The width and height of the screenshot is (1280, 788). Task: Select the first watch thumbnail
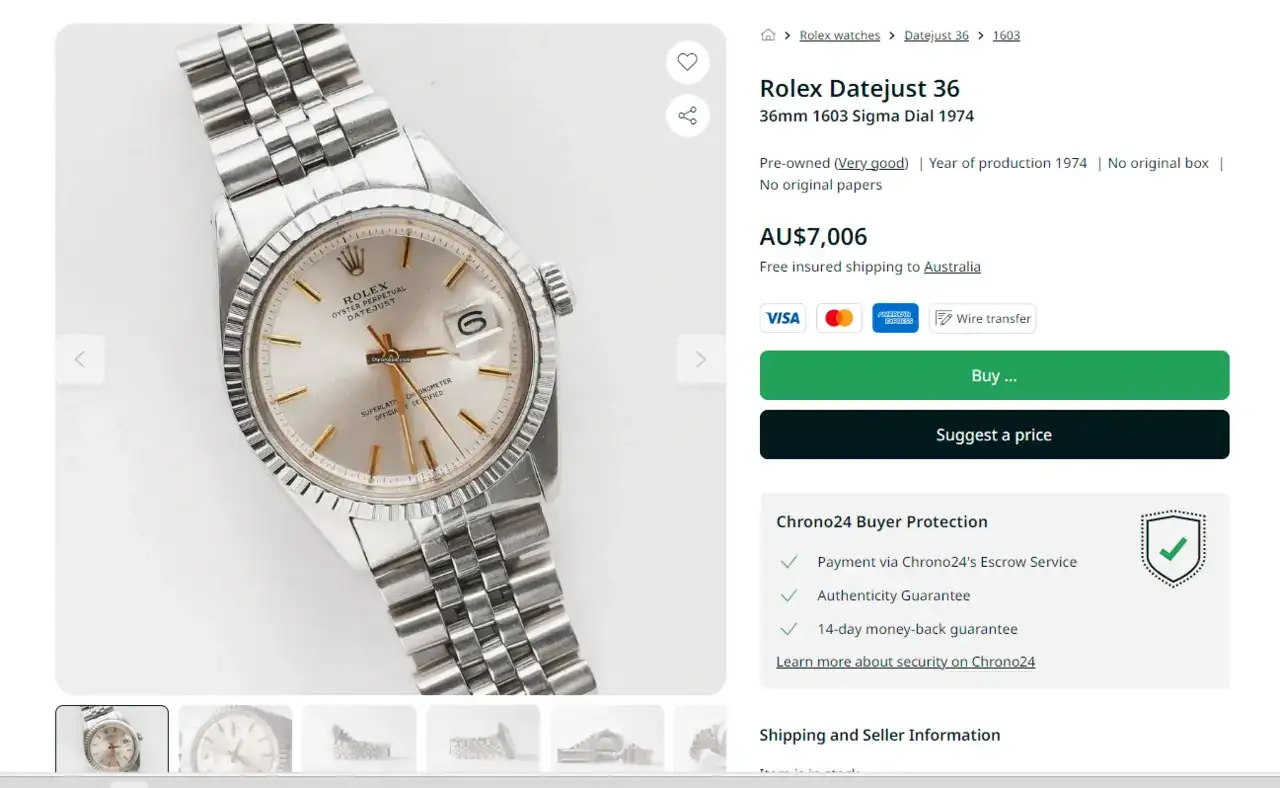(112, 739)
